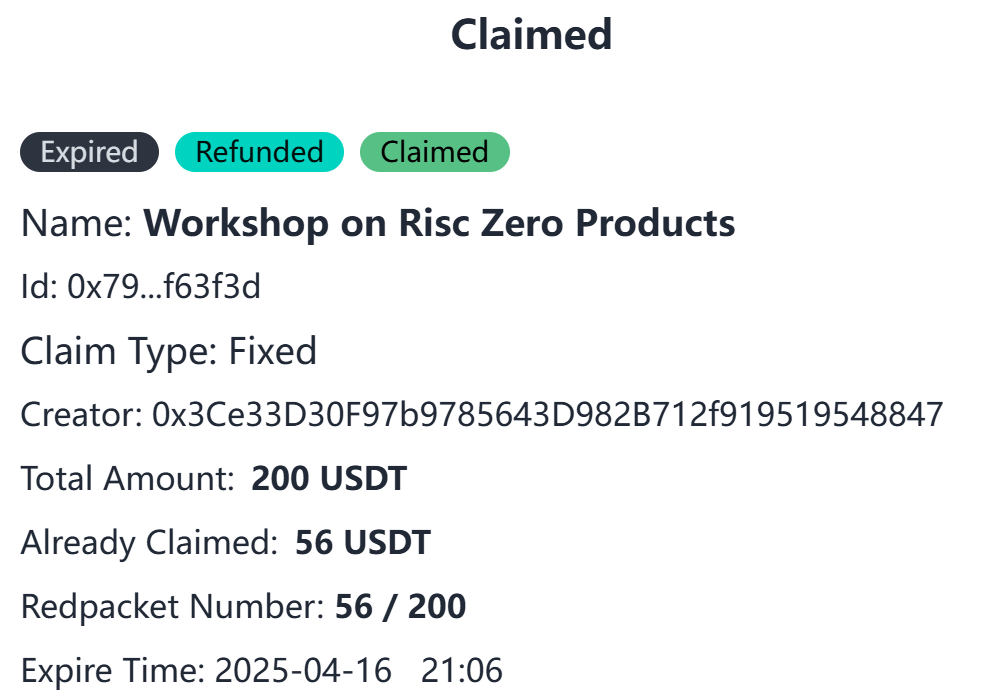
Task: Click the Already Claimed: label
Action: (x=149, y=542)
